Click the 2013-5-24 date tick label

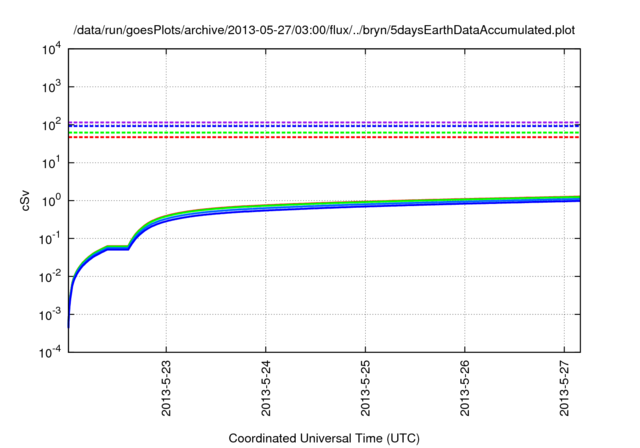click(x=266, y=388)
